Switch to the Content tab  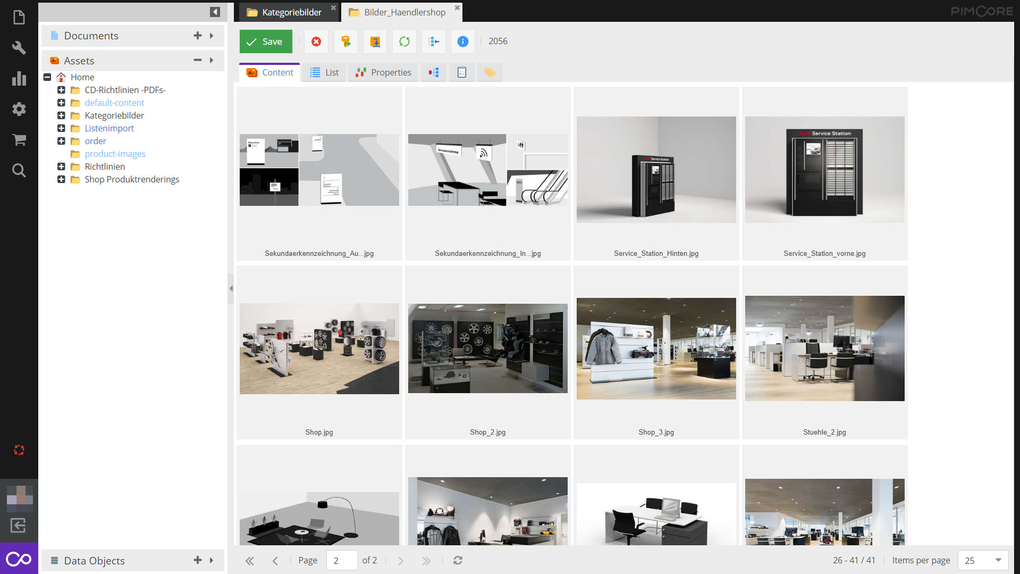(x=270, y=72)
